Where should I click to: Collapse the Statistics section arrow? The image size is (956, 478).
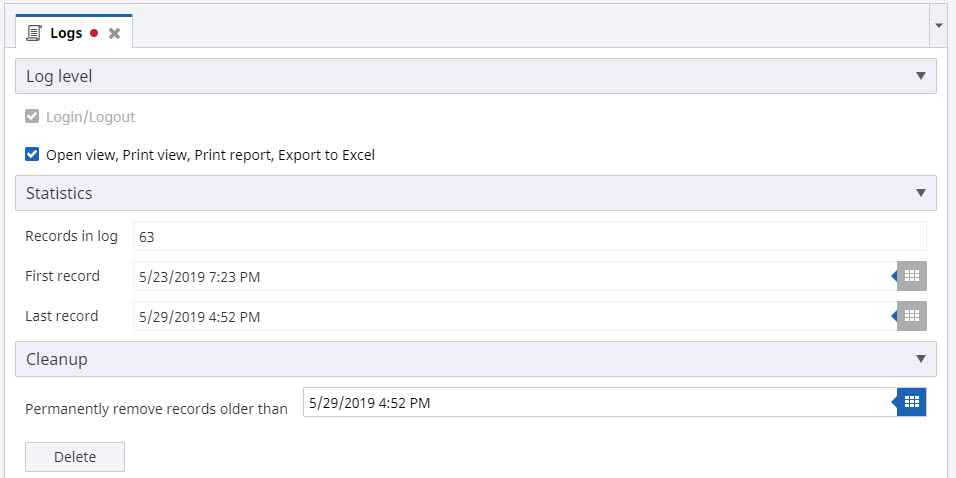coord(921,193)
